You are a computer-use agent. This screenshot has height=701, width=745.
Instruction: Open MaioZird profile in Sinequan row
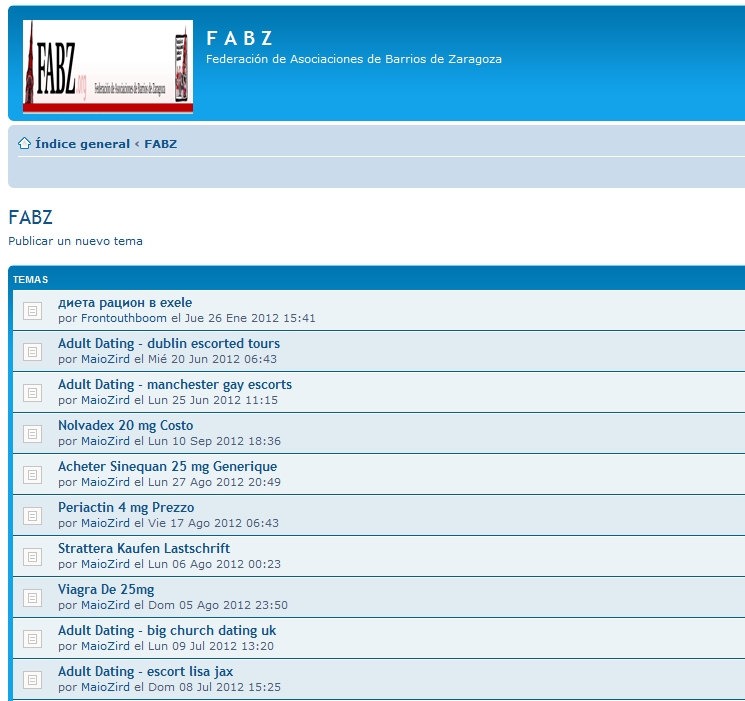tap(105, 482)
